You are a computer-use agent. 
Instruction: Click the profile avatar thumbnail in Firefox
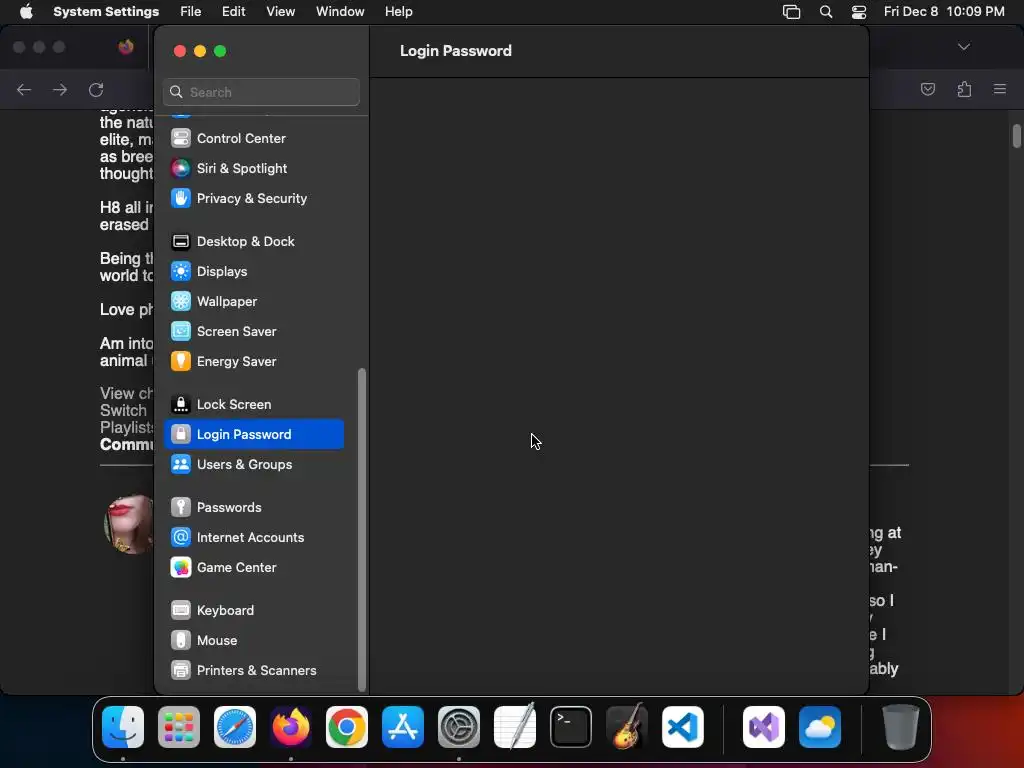[129, 524]
